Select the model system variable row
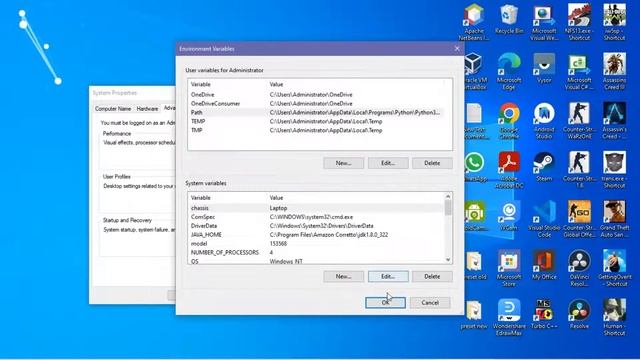This screenshot has height=360, width=640. [x=316, y=244]
